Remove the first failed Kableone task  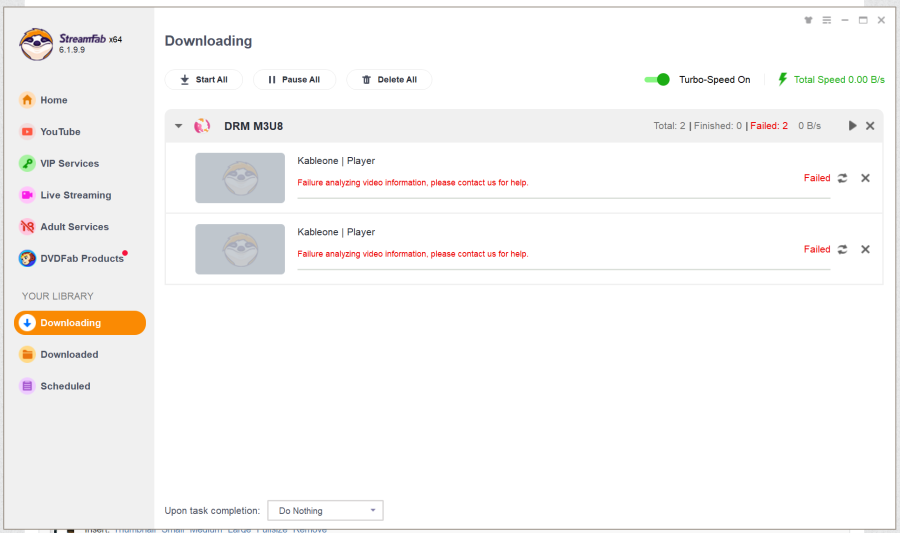(x=865, y=178)
